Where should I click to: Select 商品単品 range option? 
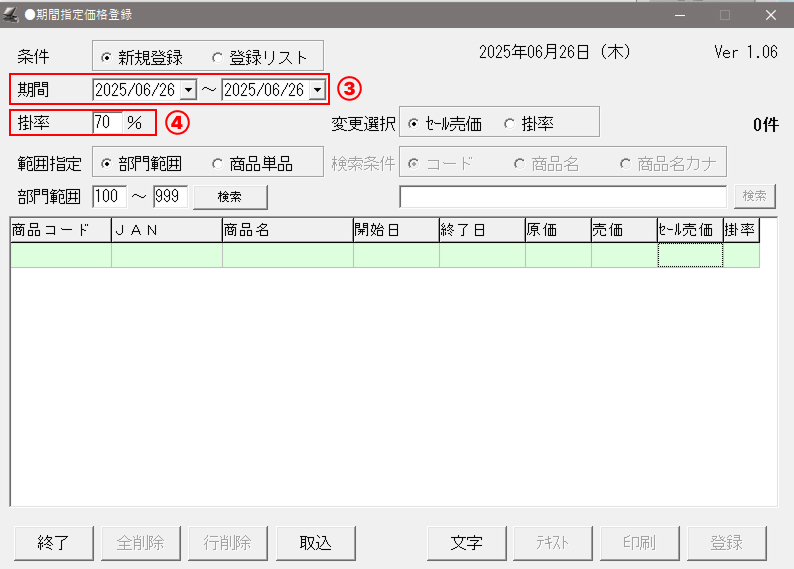[217, 164]
